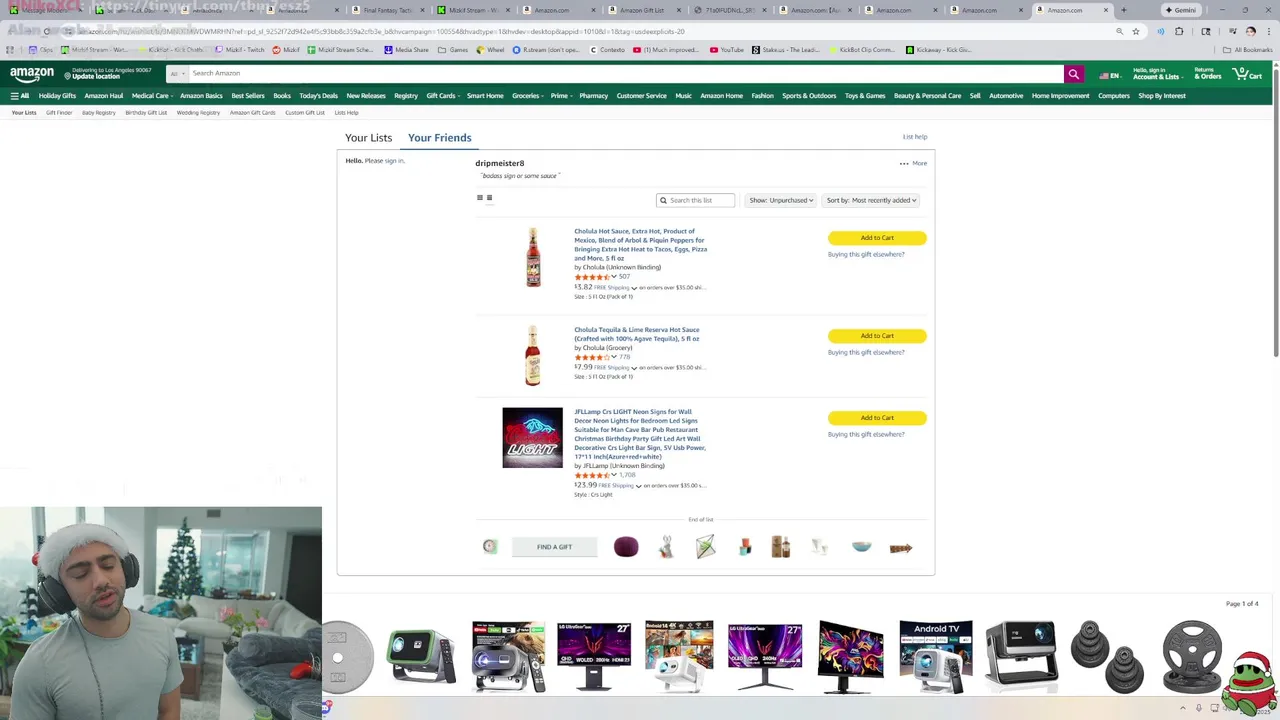The image size is (1280, 720).
Task: Click the purple pouf gift icon
Action: 626,547
